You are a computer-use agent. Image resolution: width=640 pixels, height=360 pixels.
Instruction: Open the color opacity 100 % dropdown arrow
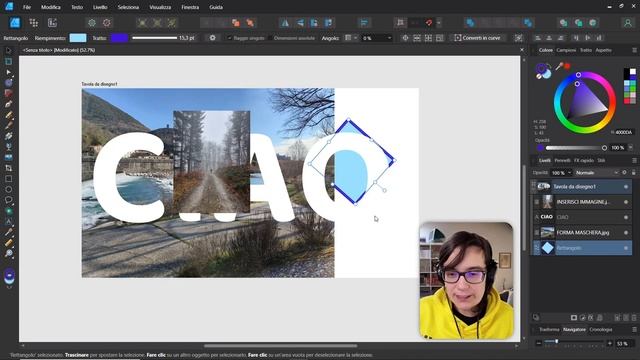point(630,148)
